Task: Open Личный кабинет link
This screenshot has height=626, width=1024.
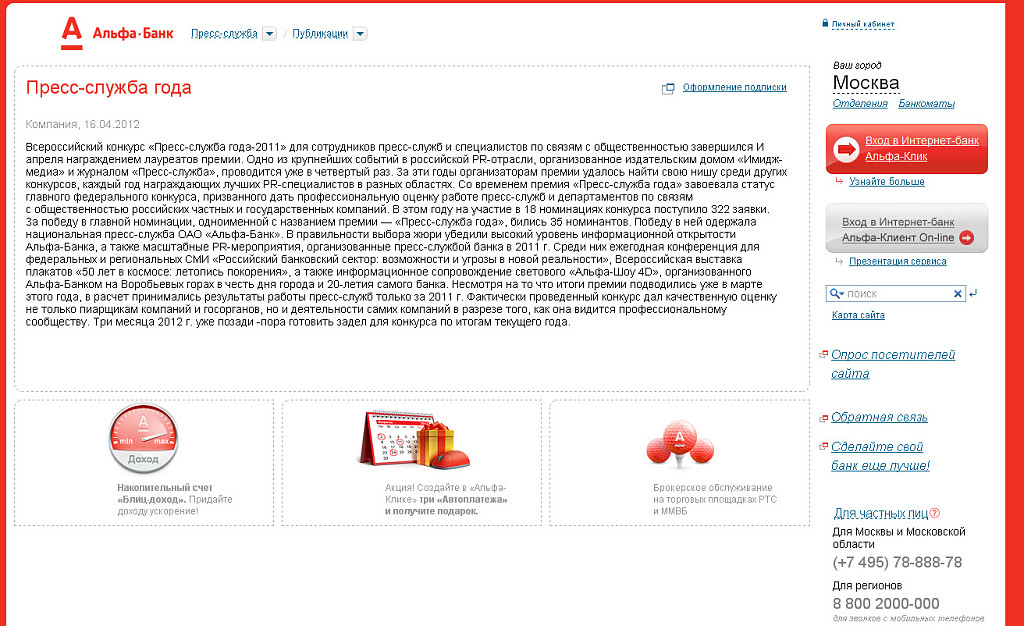Action: pyautogui.click(x=863, y=24)
